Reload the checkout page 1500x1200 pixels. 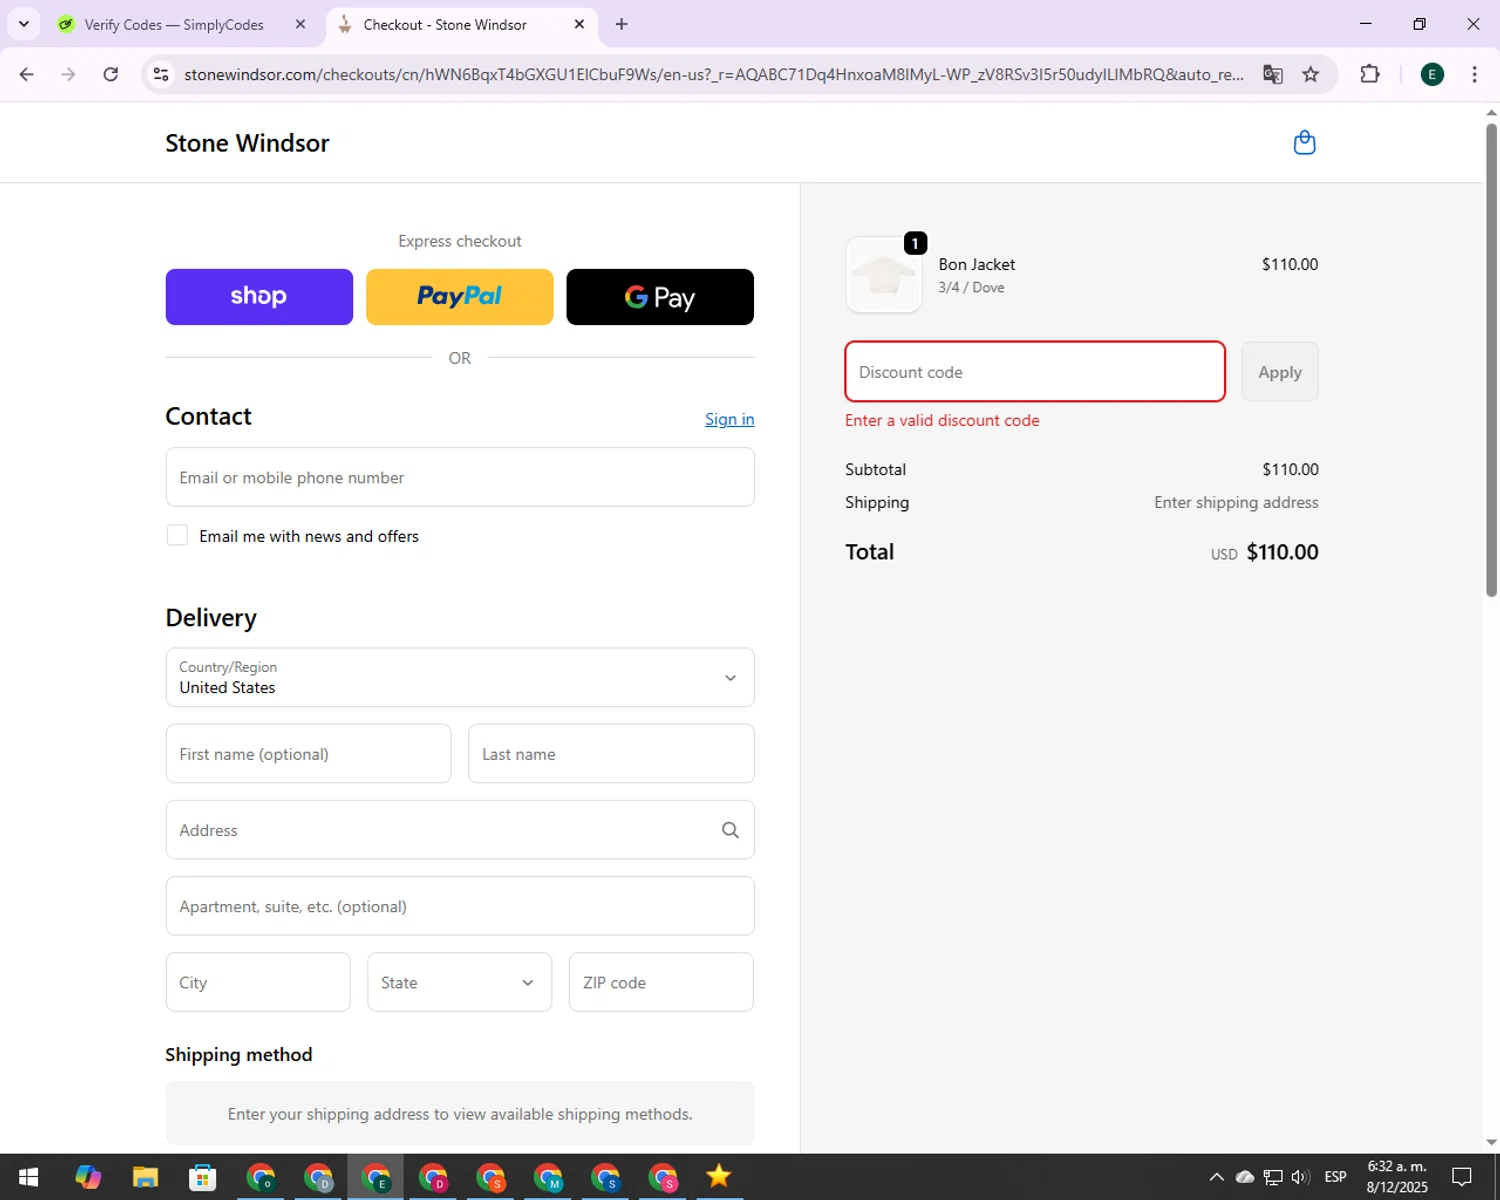(x=111, y=74)
